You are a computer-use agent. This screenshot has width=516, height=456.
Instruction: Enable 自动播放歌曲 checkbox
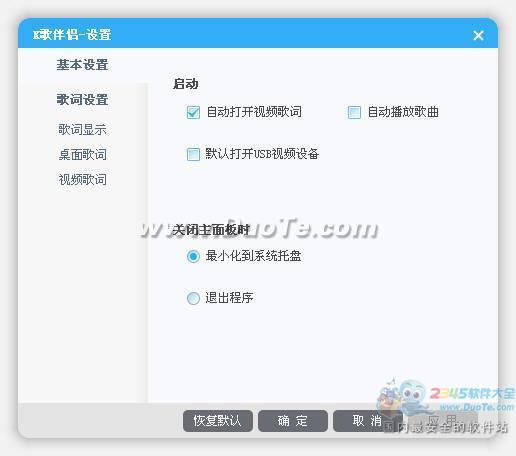point(354,112)
